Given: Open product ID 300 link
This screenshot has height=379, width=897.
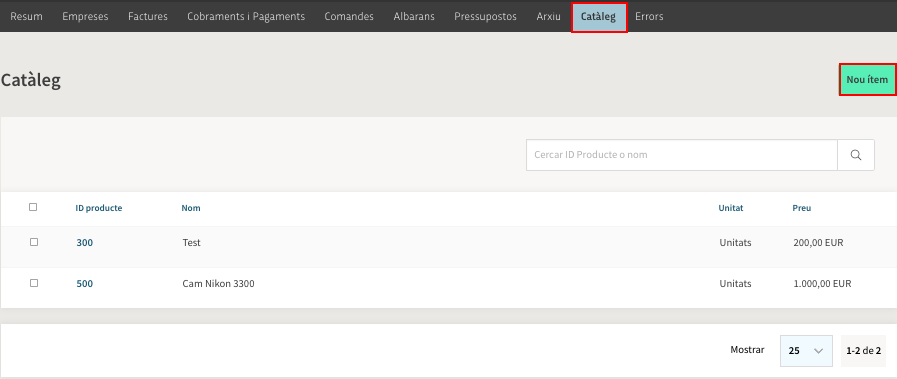Looking at the screenshot, I should (x=85, y=243).
